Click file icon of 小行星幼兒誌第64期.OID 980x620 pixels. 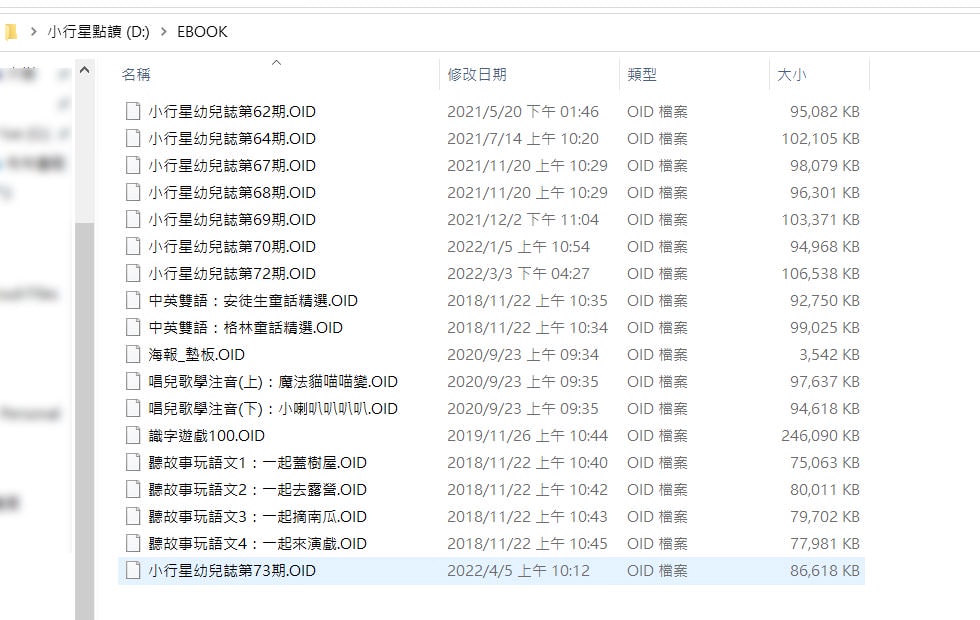point(132,138)
